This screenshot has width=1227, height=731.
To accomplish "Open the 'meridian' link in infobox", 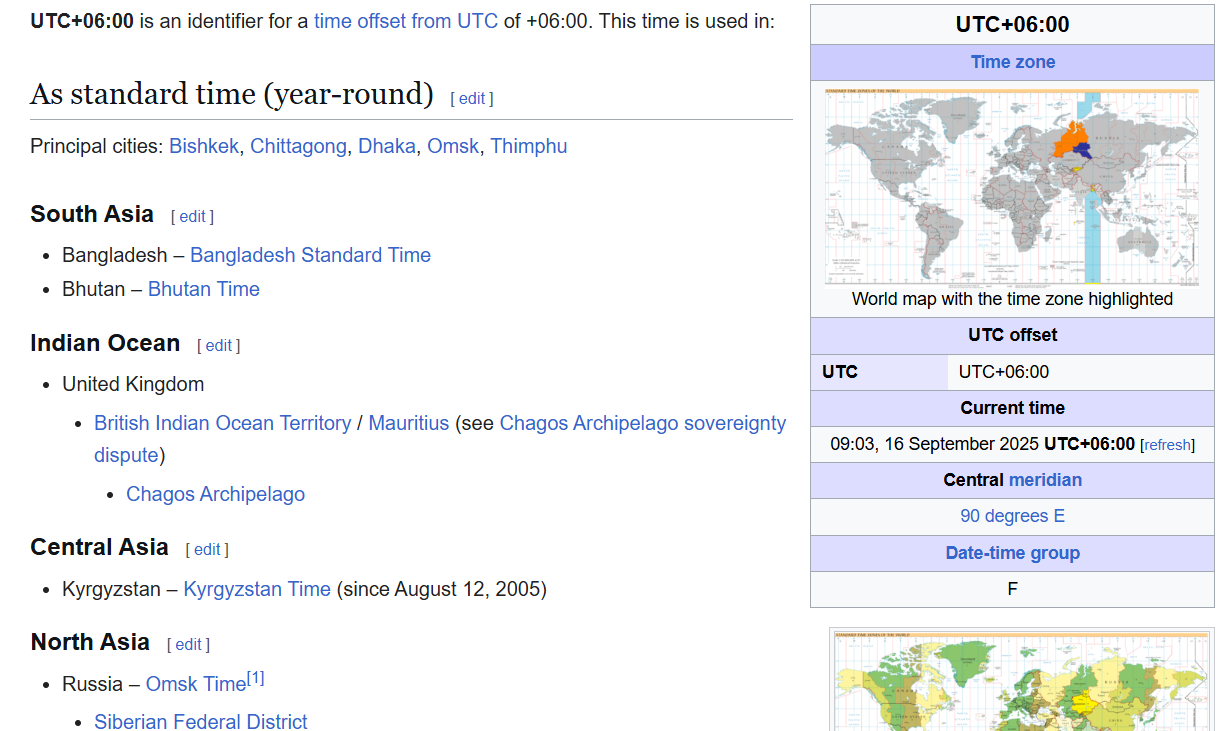I will 1045,480.
